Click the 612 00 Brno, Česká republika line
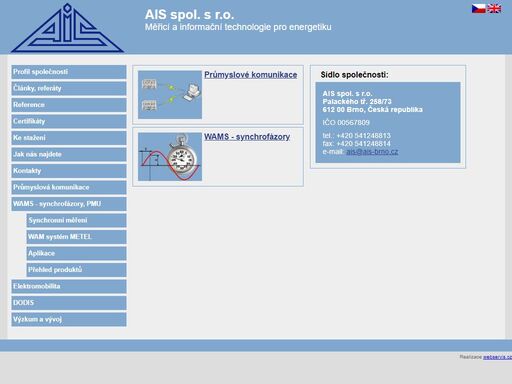 pos(372,110)
